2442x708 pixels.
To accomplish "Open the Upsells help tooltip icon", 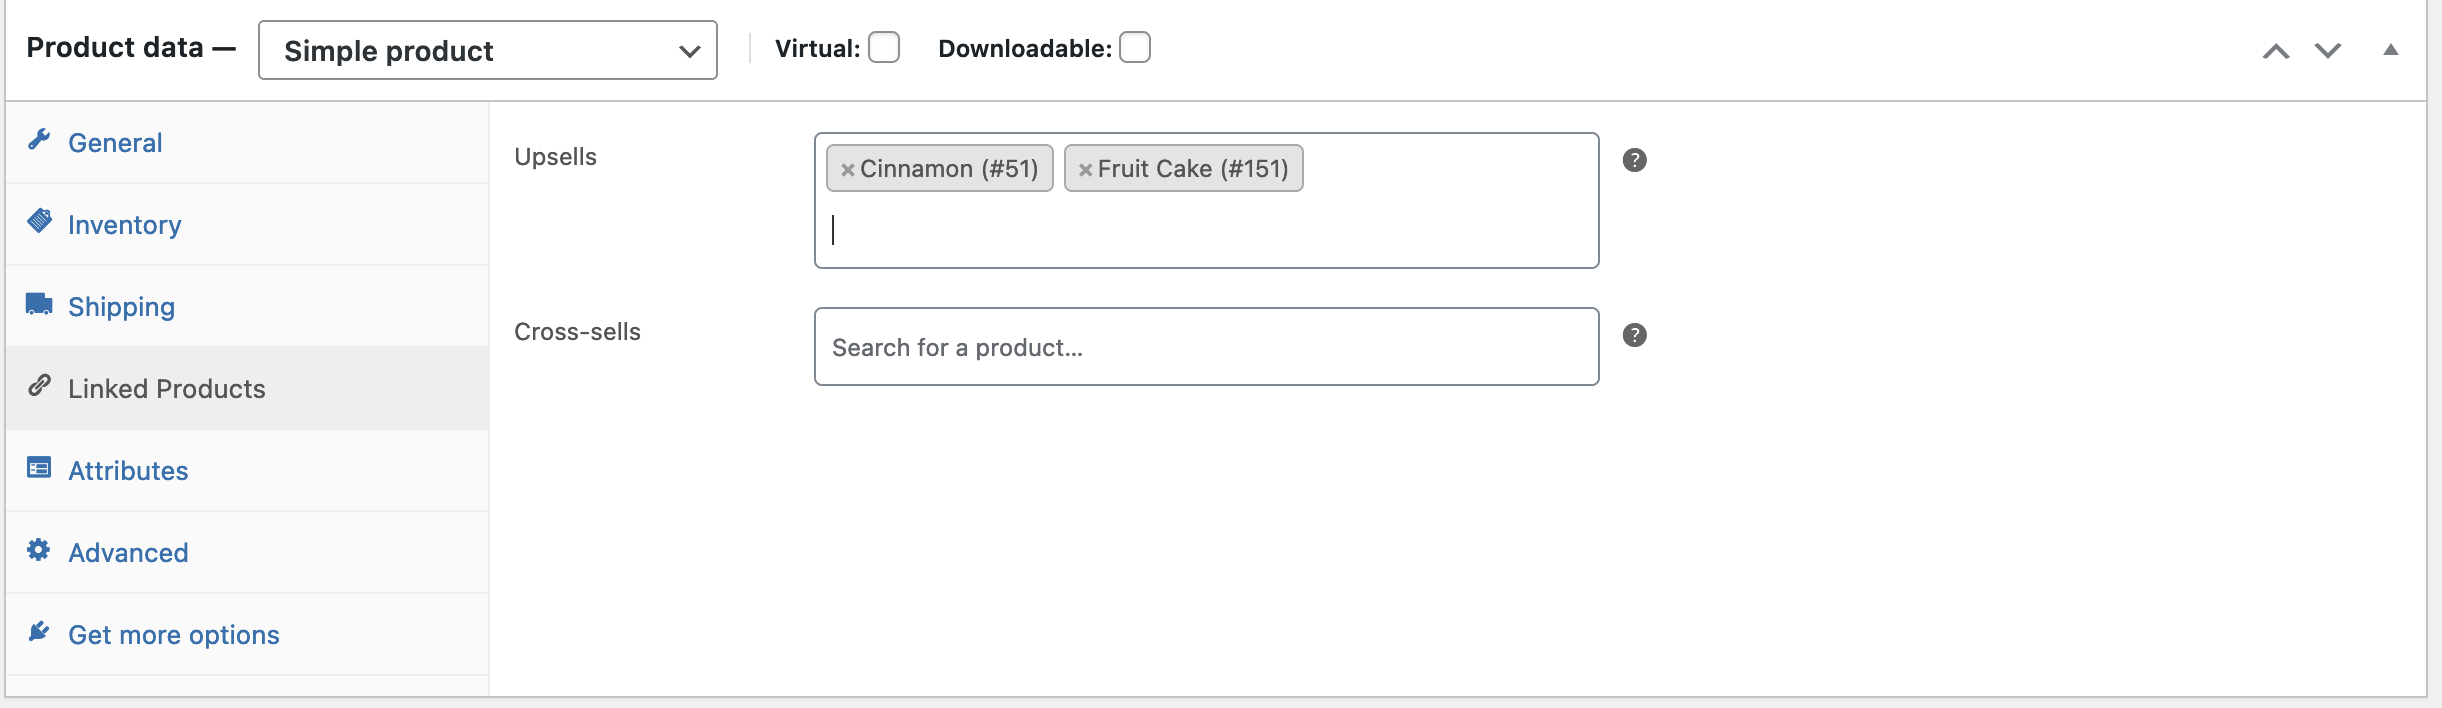I will point(1634,160).
